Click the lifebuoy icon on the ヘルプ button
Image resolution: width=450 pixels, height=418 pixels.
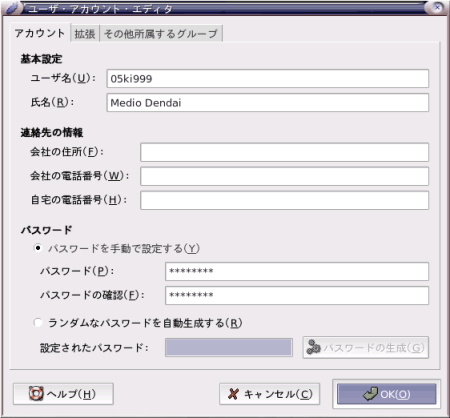click(36, 394)
